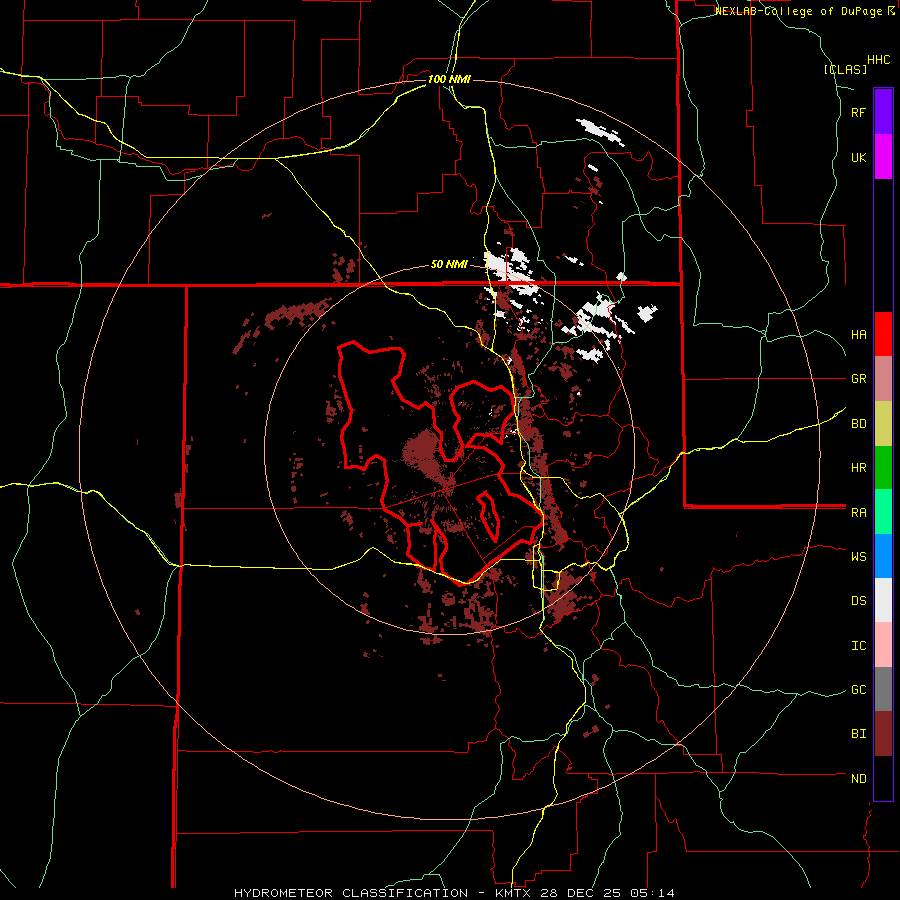
Task: Click the 100 NMI range ring label
Action: coord(449,79)
